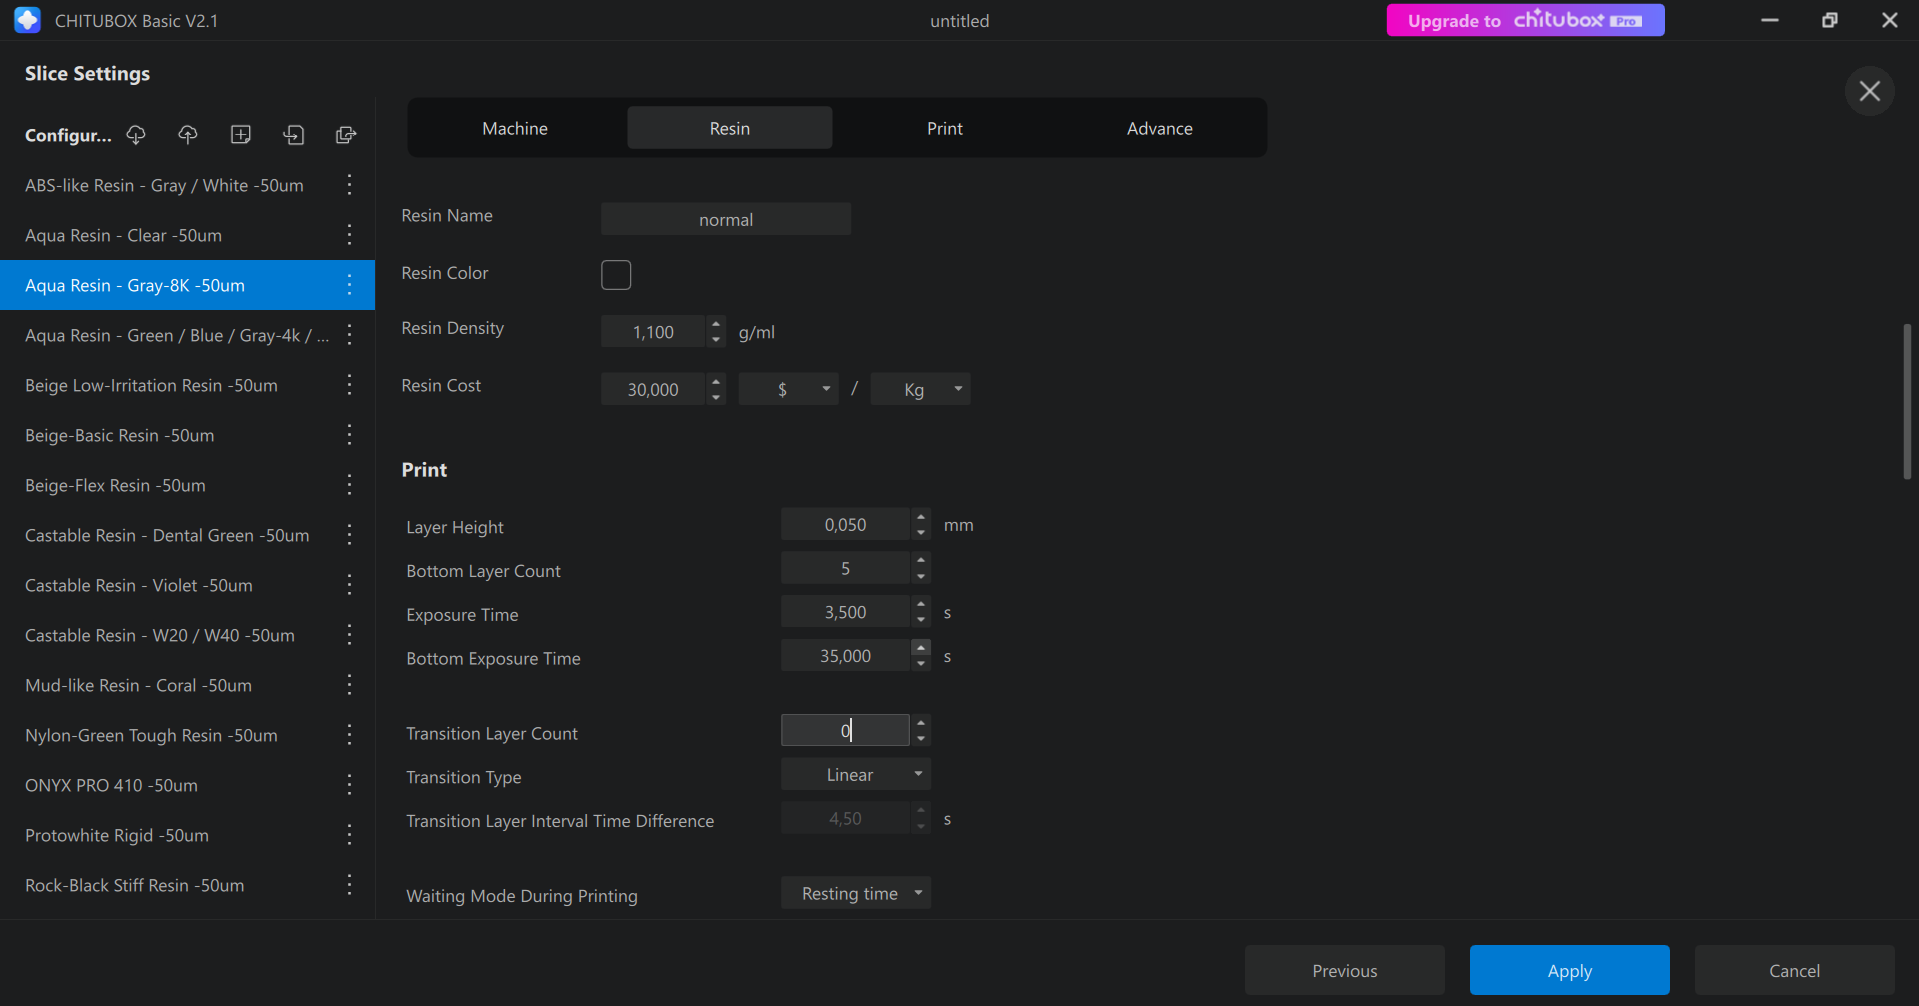Click the Cancel button
Screen dimensions: 1919x1006
1795,970
